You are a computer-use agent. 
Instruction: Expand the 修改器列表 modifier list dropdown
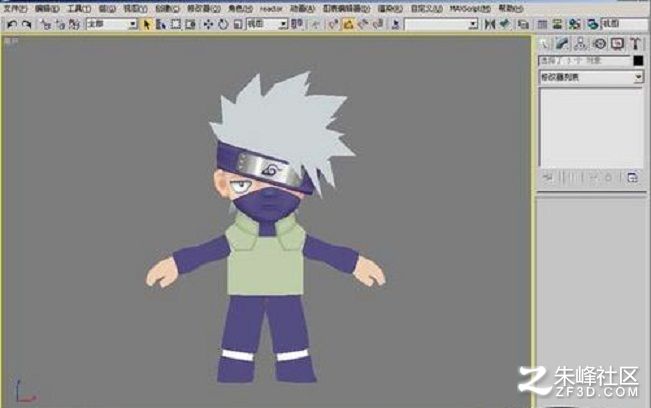coord(591,77)
